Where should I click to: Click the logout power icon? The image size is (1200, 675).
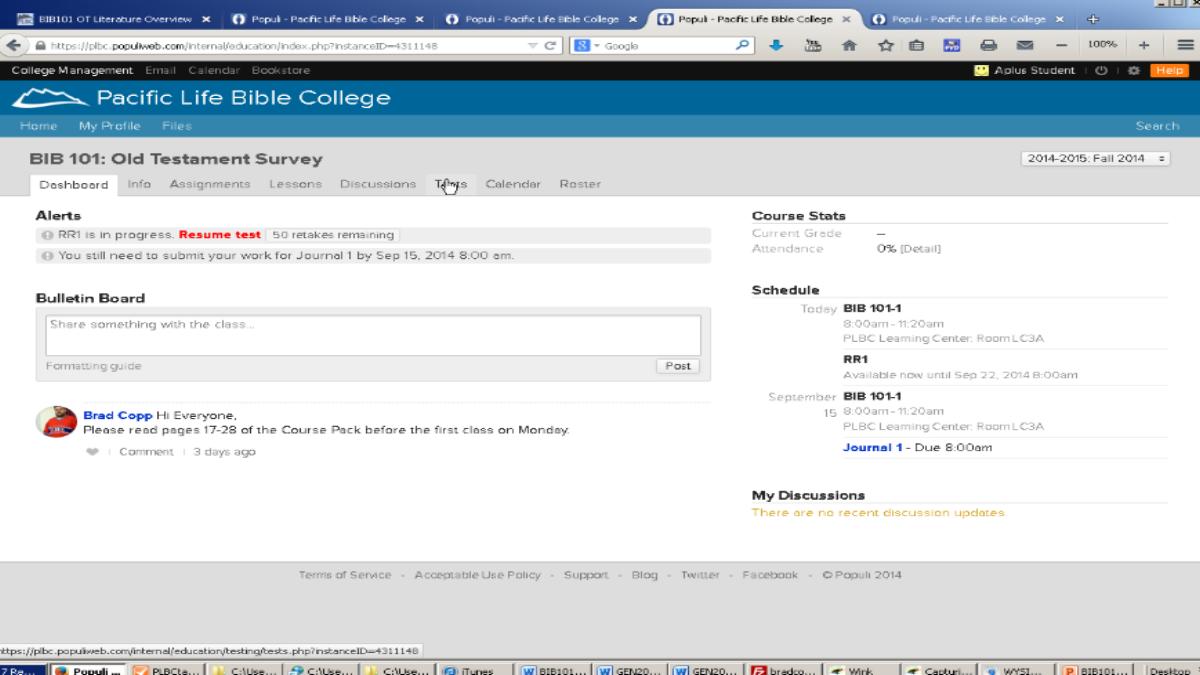click(1100, 71)
